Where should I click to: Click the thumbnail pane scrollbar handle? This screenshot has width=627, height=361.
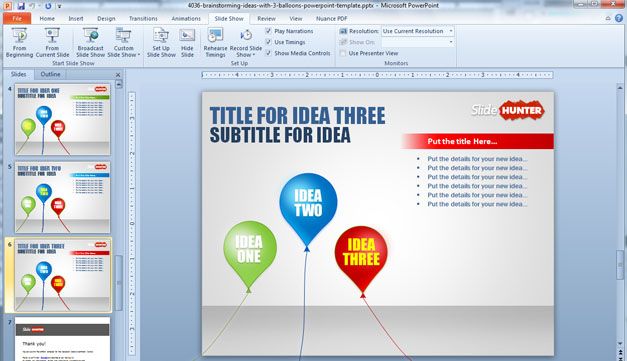pyautogui.click(x=119, y=283)
